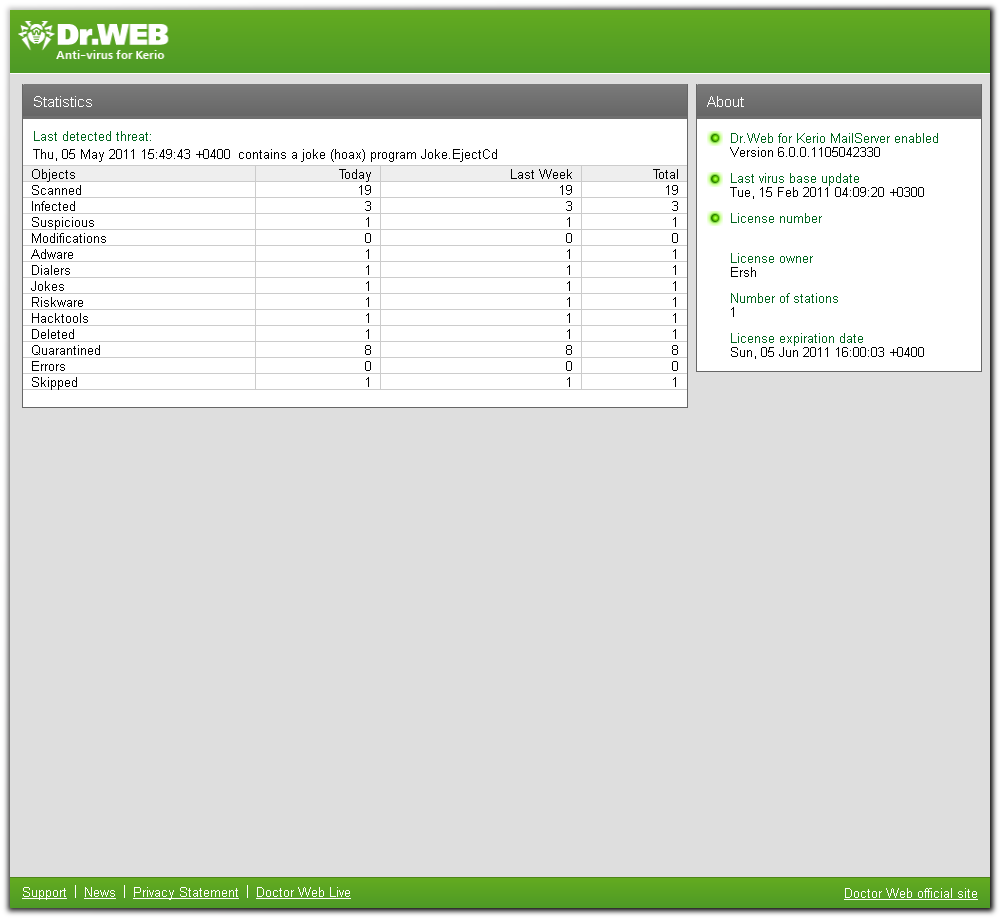This screenshot has width=1000, height=918.
Task: Click the Number of stations label
Action: pyautogui.click(x=784, y=299)
